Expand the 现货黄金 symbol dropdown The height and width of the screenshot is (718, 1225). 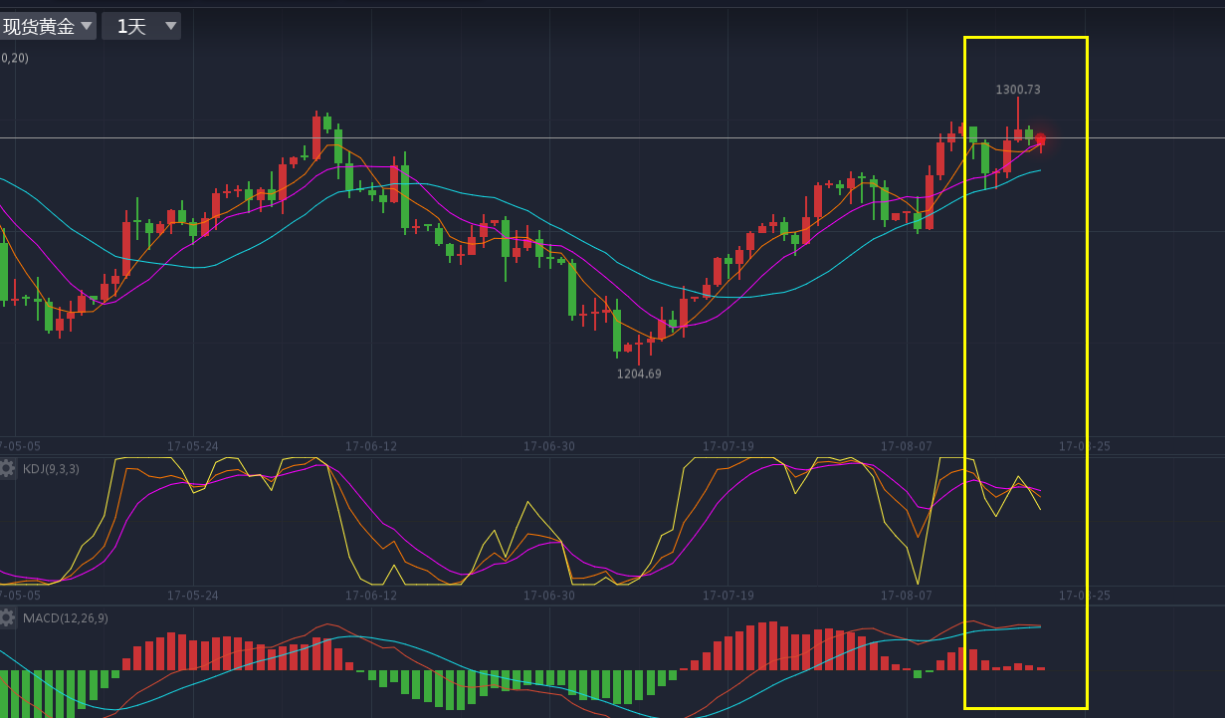48,26
